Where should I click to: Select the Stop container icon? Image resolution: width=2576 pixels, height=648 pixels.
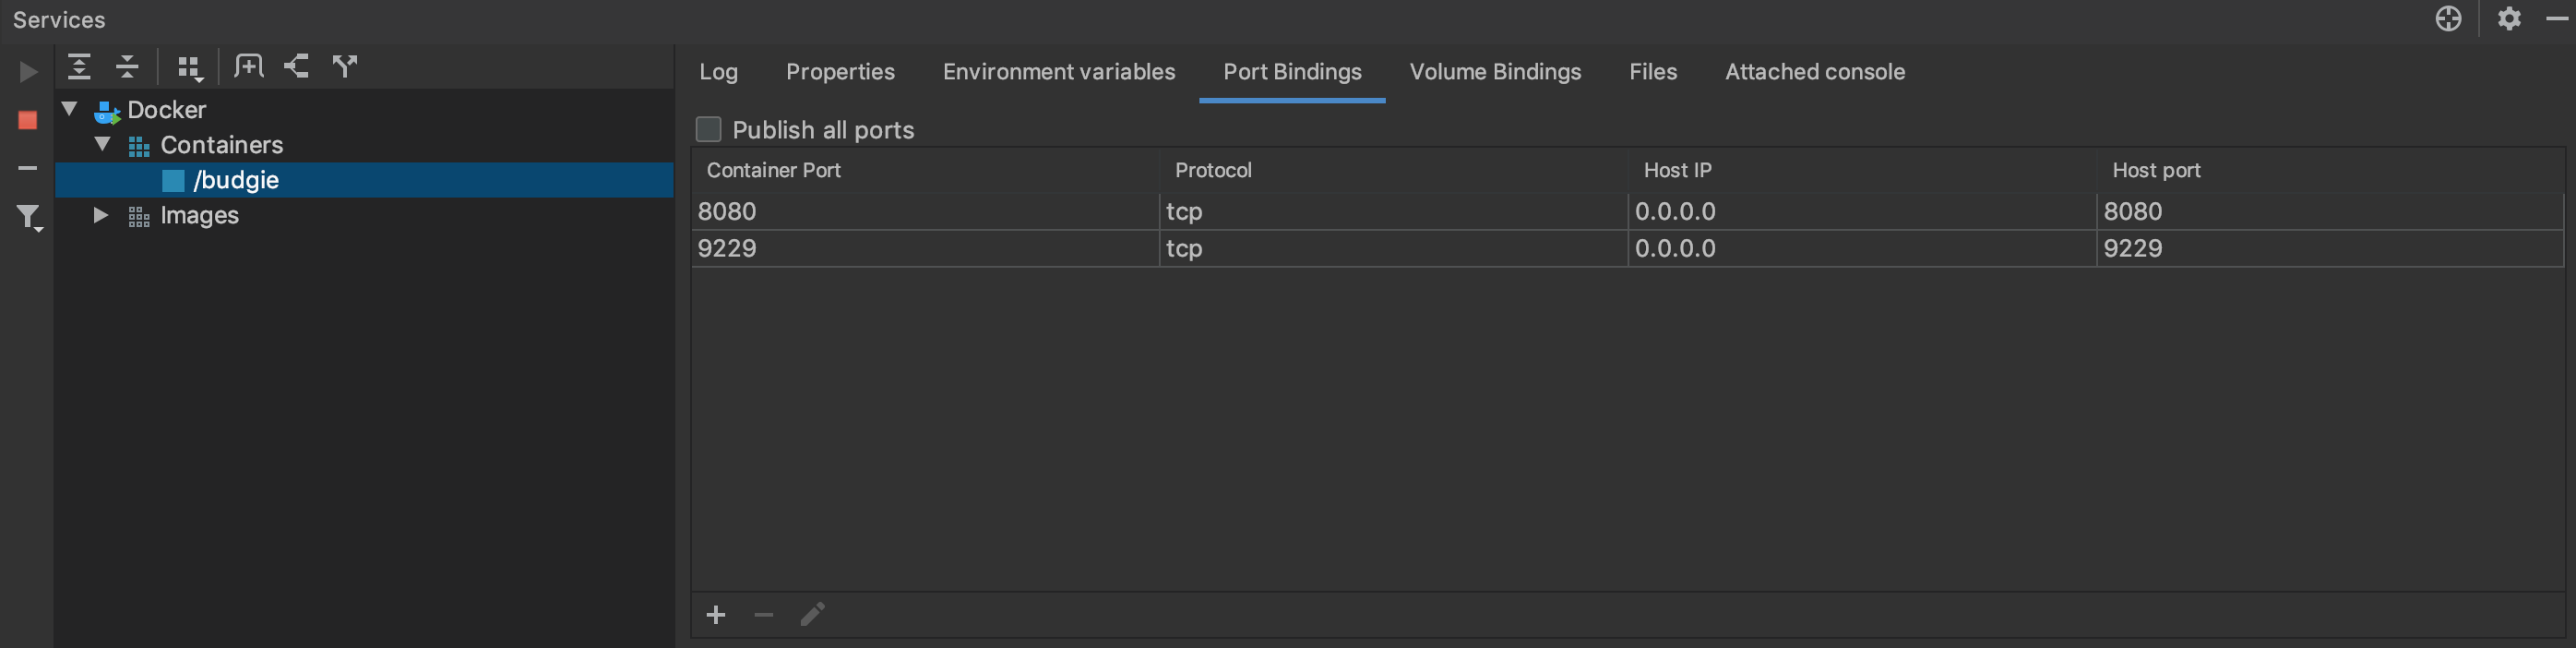27,119
